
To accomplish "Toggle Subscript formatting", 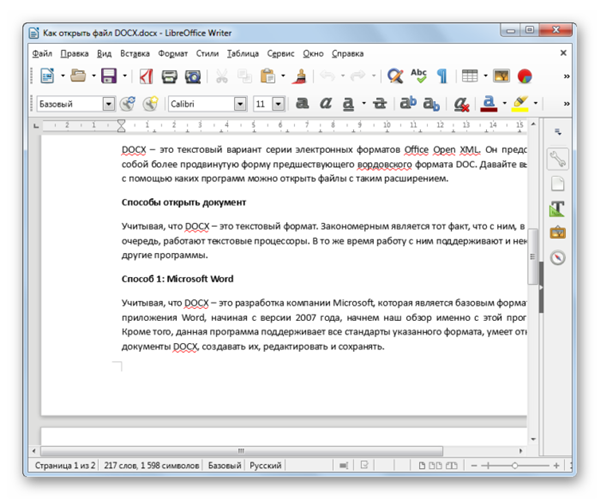I will pyautogui.click(x=431, y=104).
